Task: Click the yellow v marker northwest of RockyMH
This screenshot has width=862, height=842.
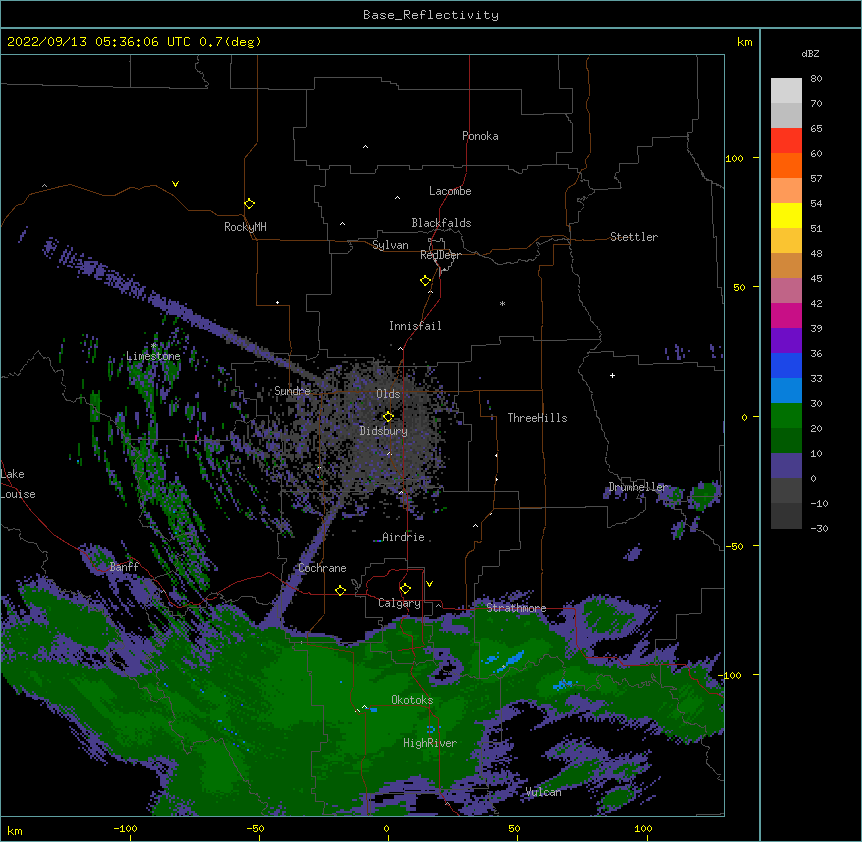Action: (175, 184)
